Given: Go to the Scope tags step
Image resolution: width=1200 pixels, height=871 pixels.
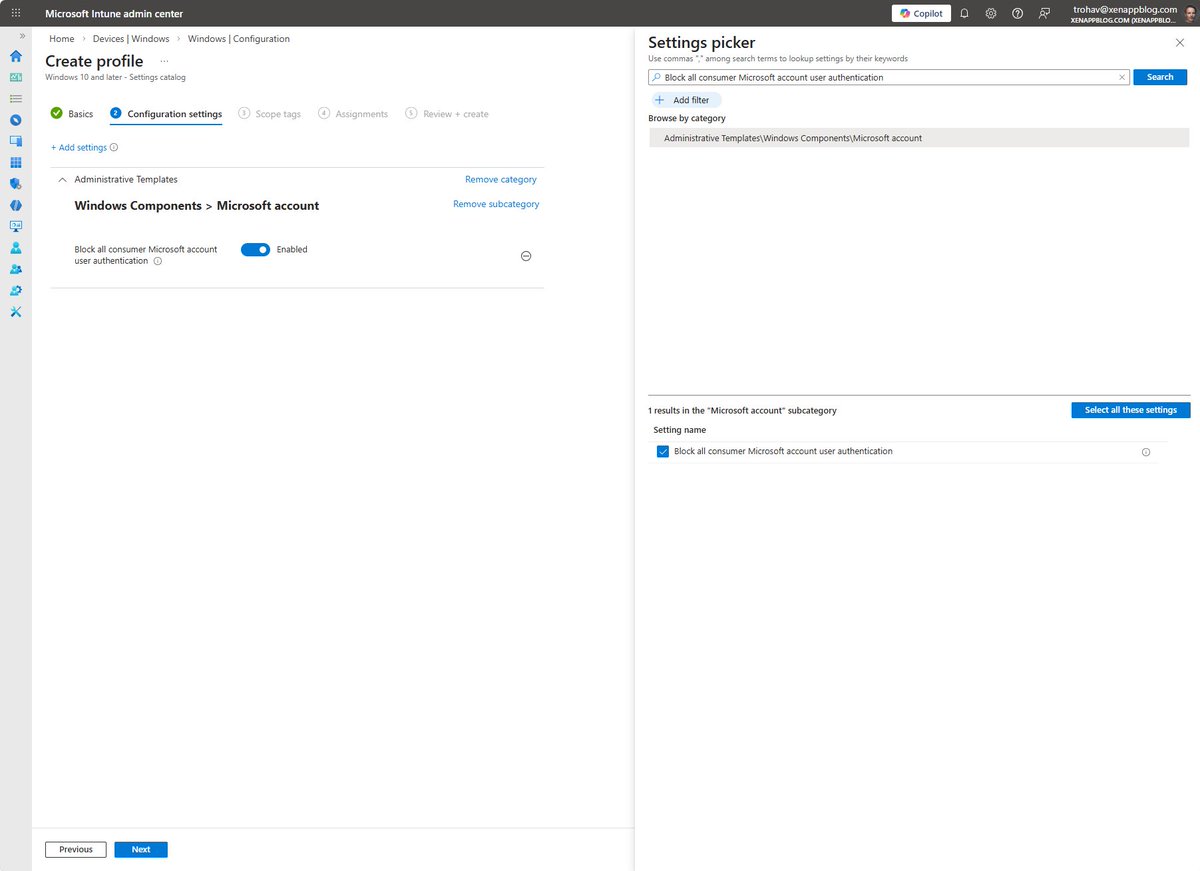Looking at the screenshot, I should pos(270,114).
